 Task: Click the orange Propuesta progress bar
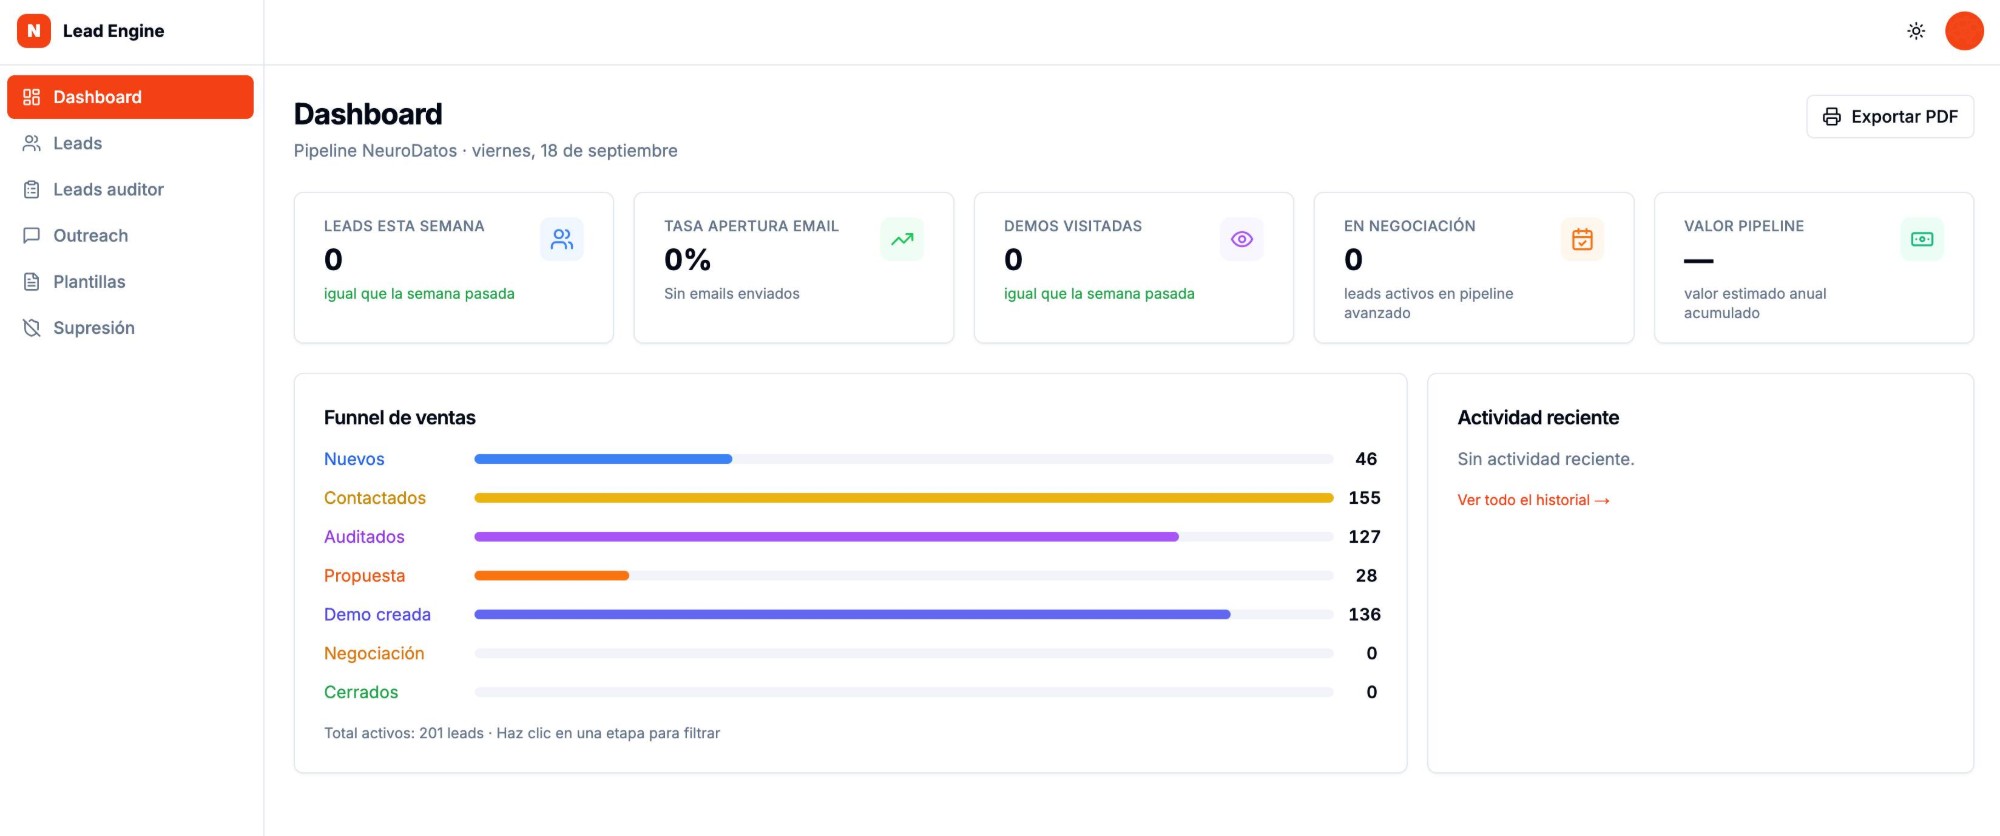pyautogui.click(x=551, y=576)
